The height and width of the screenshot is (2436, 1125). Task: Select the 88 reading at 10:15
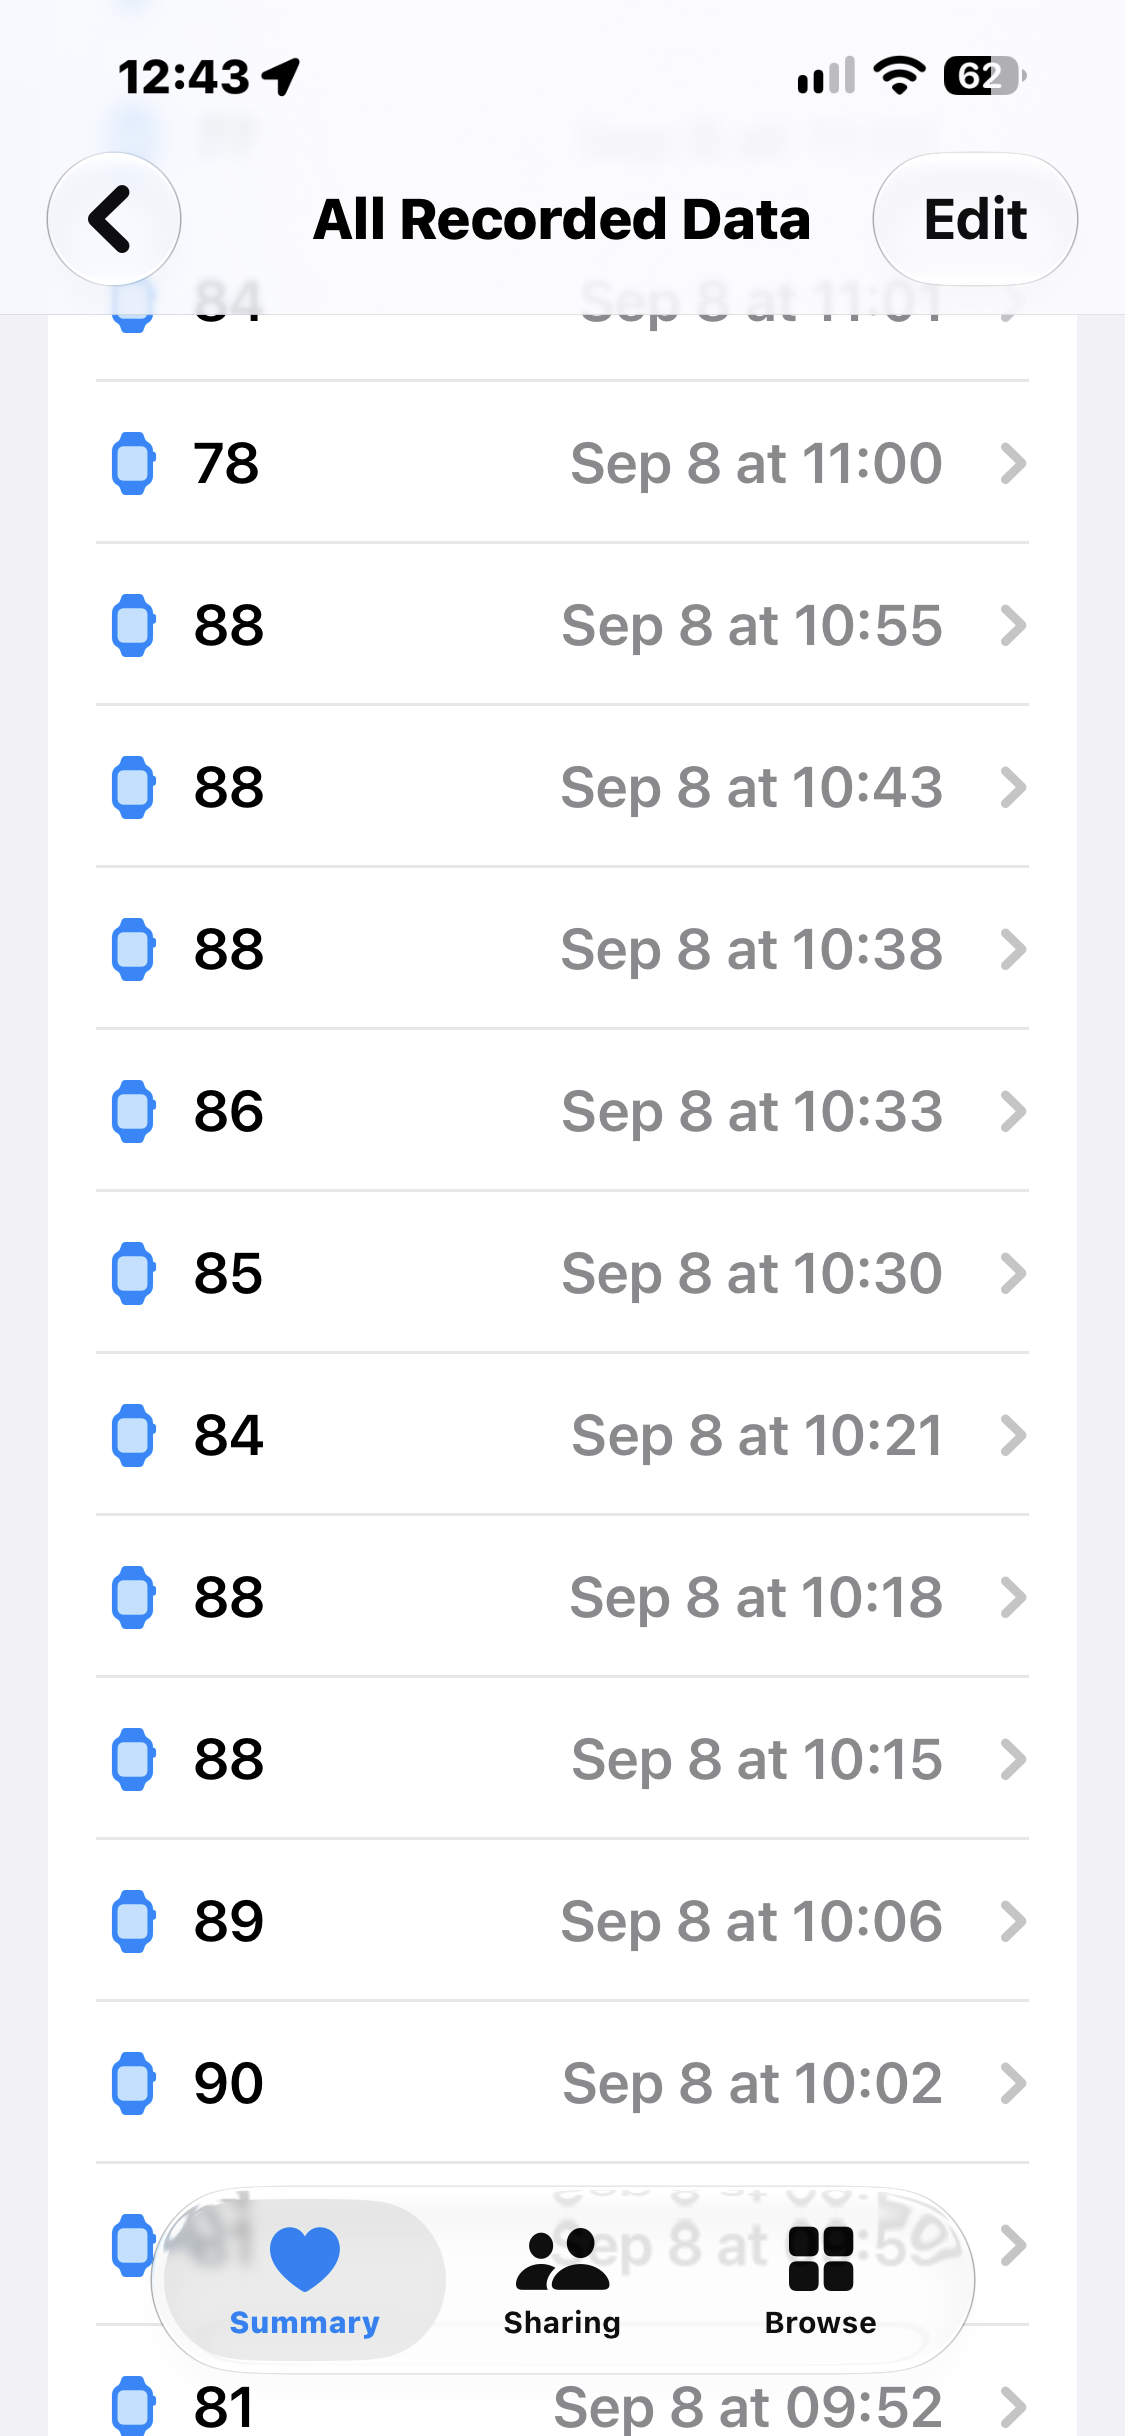(x=562, y=1759)
